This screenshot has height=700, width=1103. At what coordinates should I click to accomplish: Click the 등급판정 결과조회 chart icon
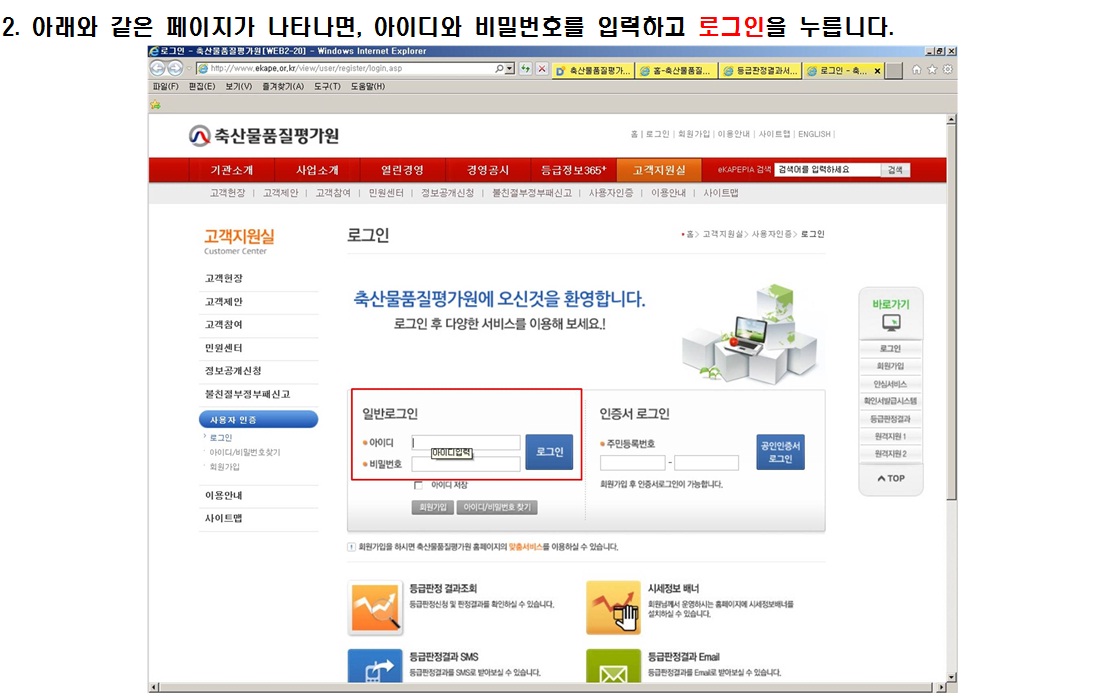point(375,607)
